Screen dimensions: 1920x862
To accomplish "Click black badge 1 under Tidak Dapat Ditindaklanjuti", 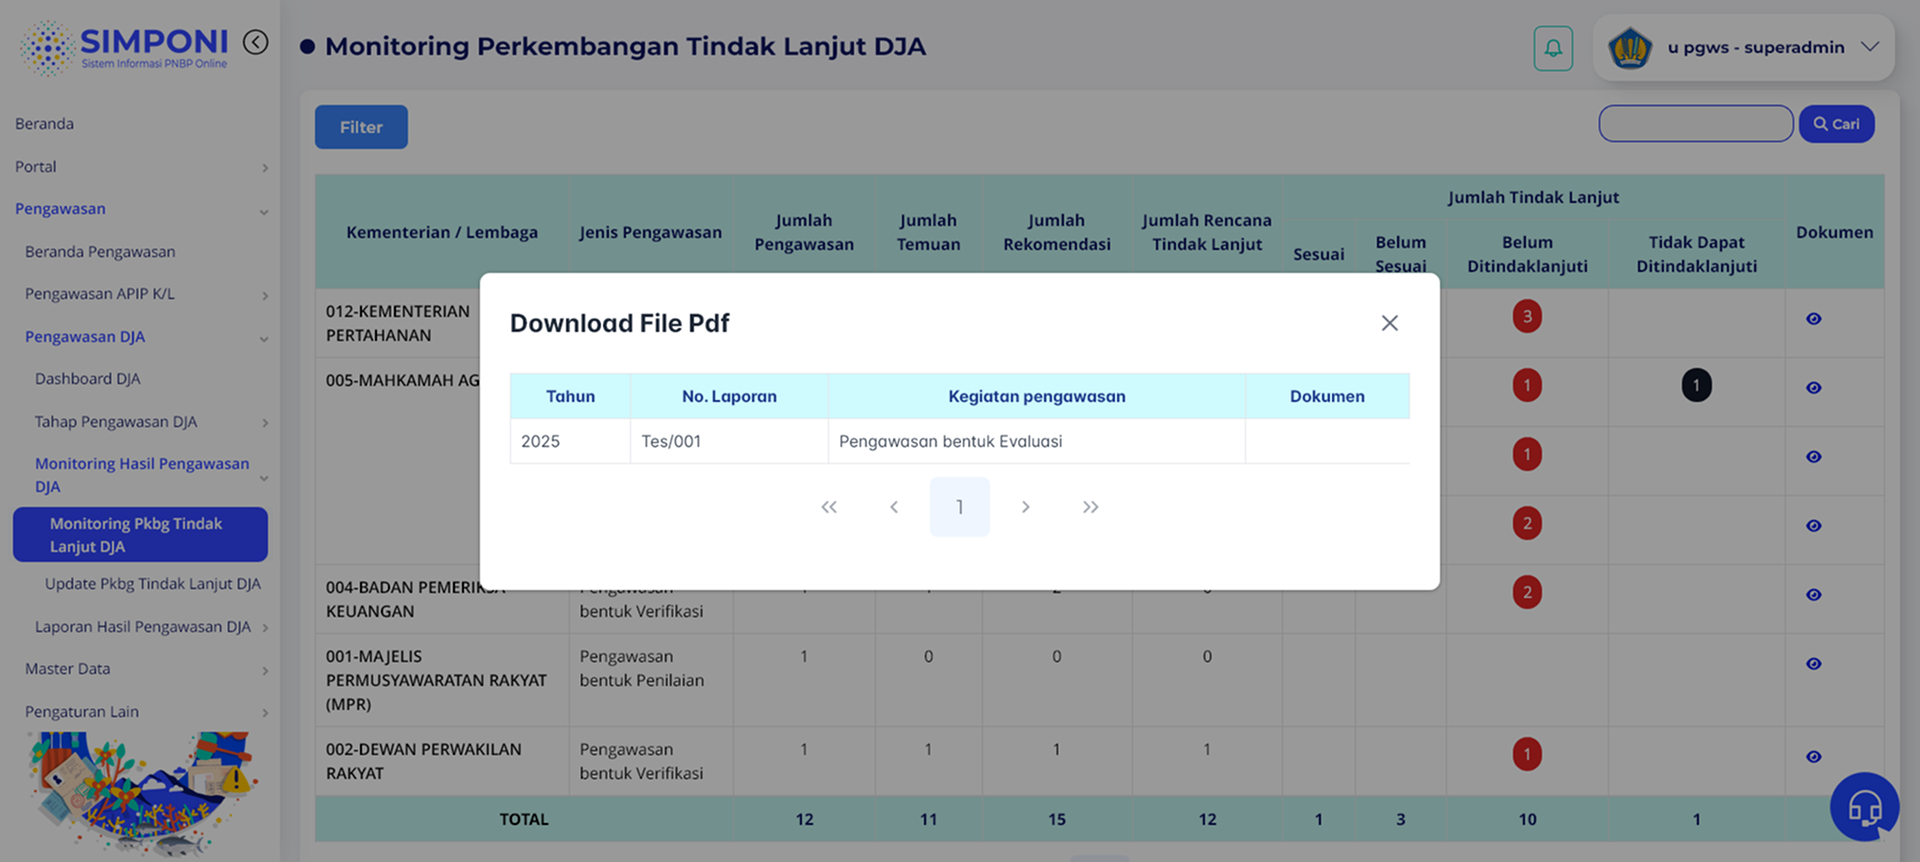I will pyautogui.click(x=1696, y=385).
